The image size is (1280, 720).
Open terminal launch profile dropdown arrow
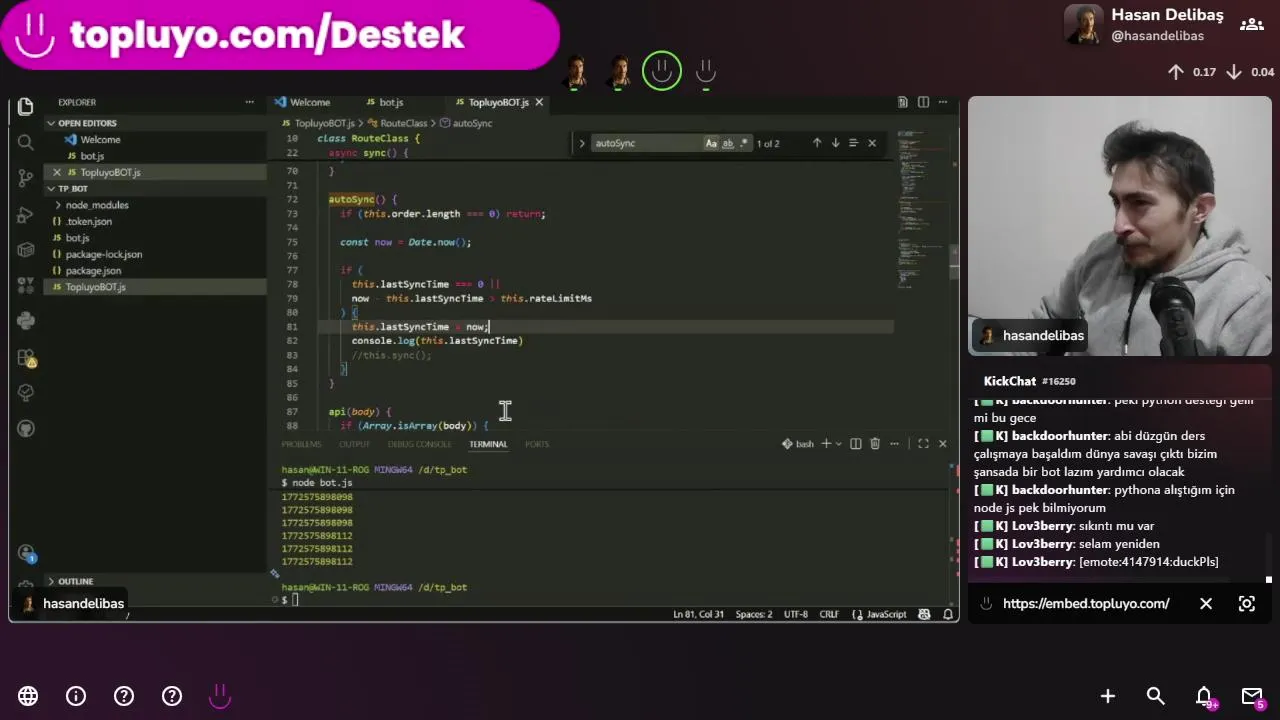coord(838,444)
